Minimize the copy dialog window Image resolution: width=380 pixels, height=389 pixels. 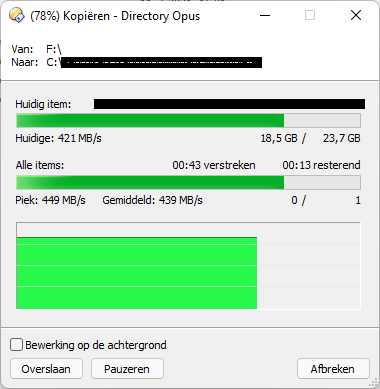[265, 15]
